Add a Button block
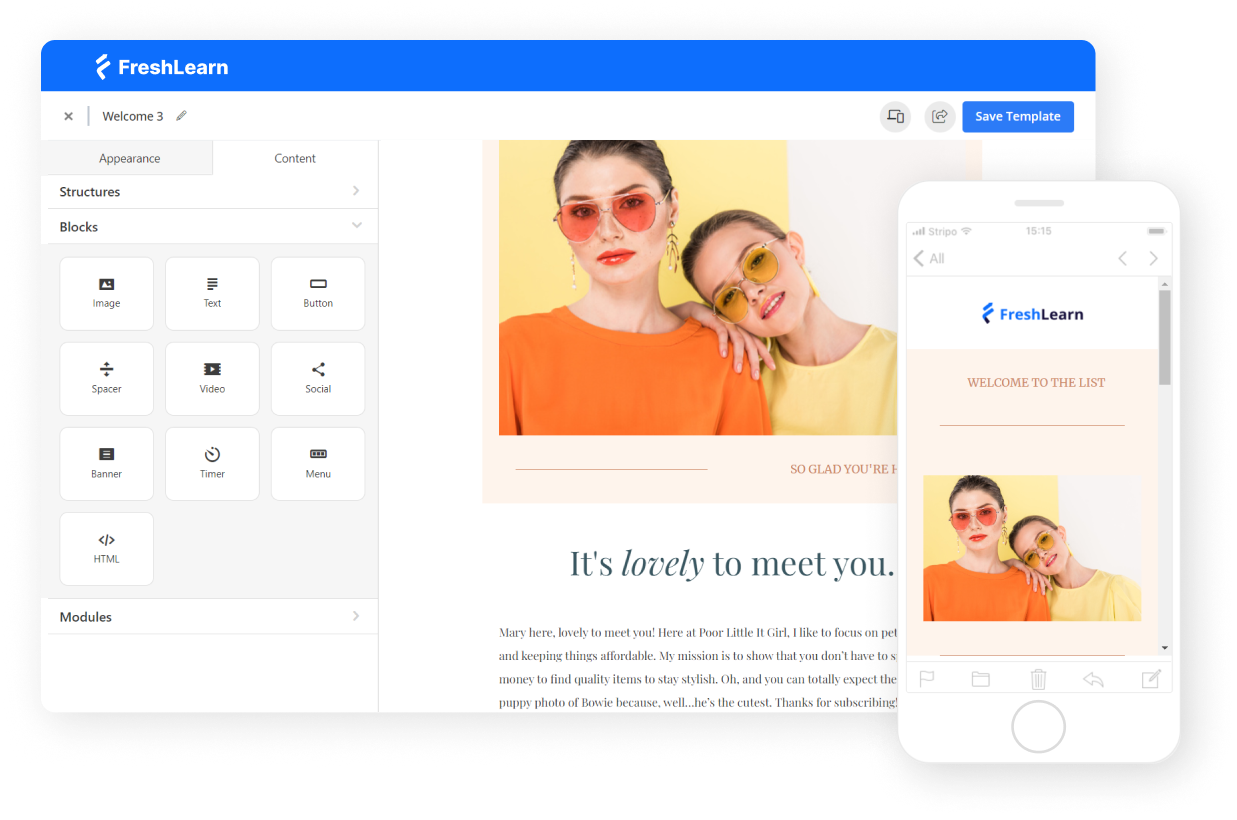Screen dimensions: 1237x820 pos(318,293)
